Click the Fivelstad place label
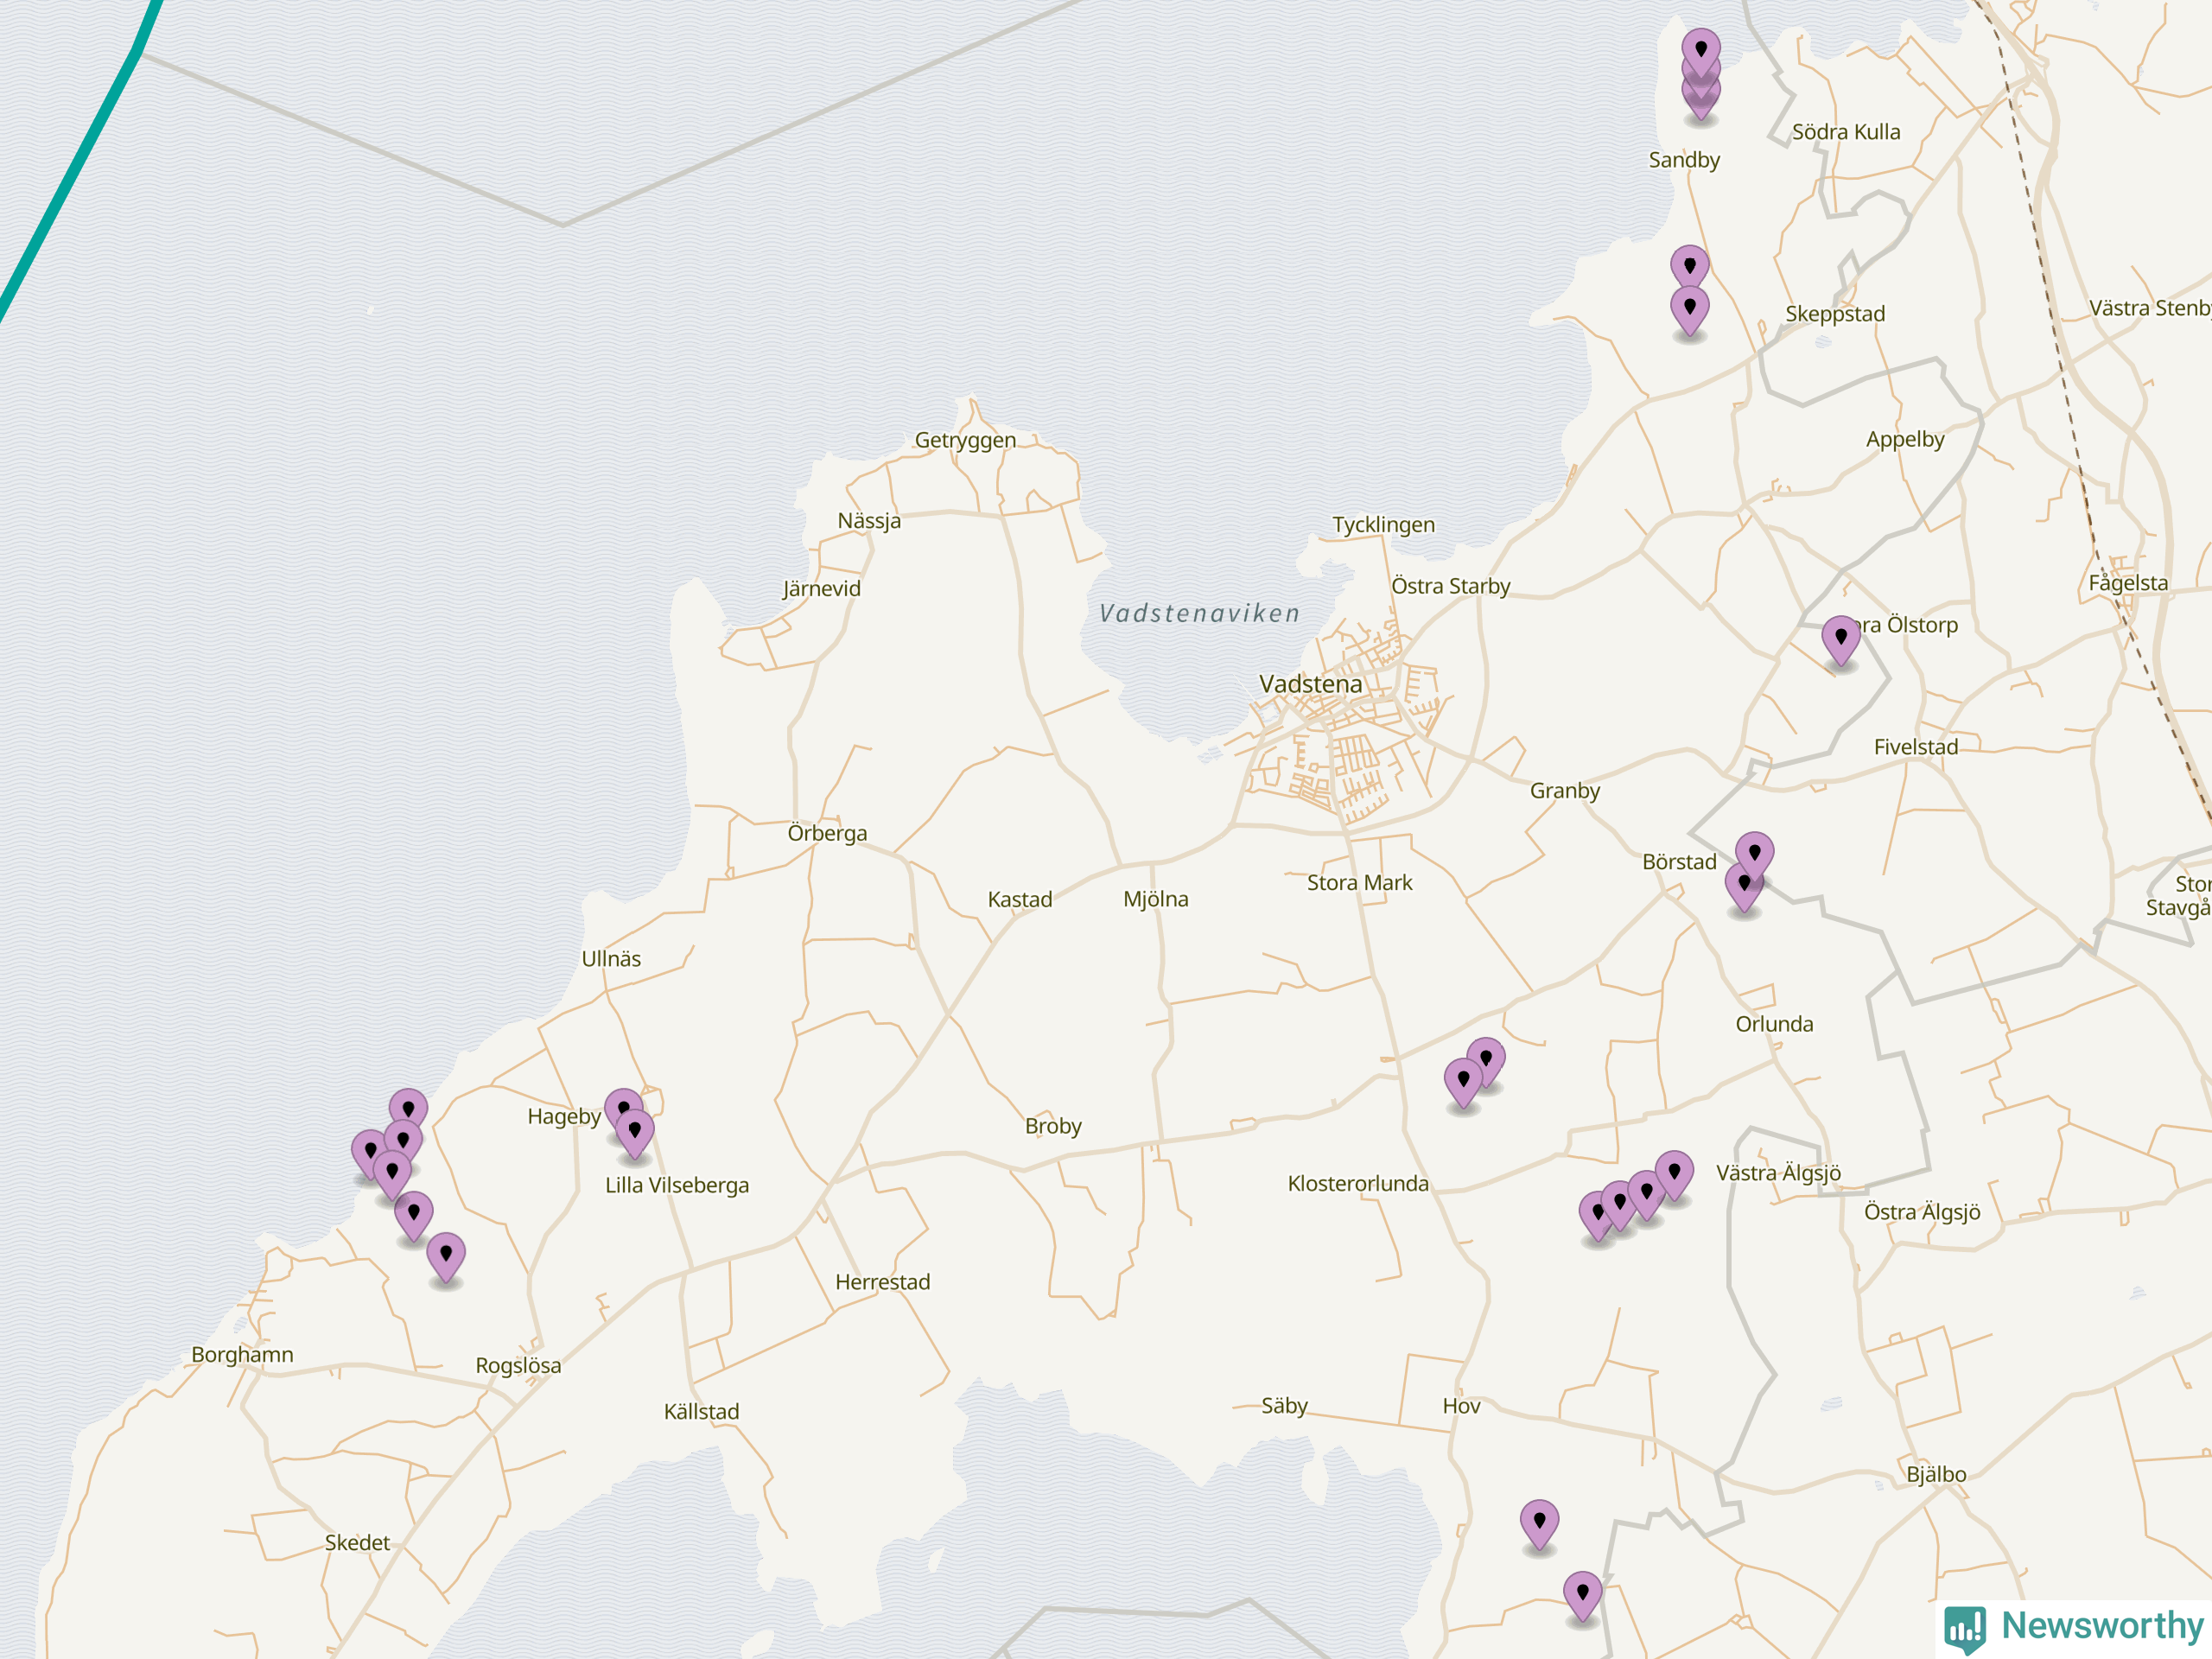This screenshot has height=1659, width=2212. point(1915,747)
